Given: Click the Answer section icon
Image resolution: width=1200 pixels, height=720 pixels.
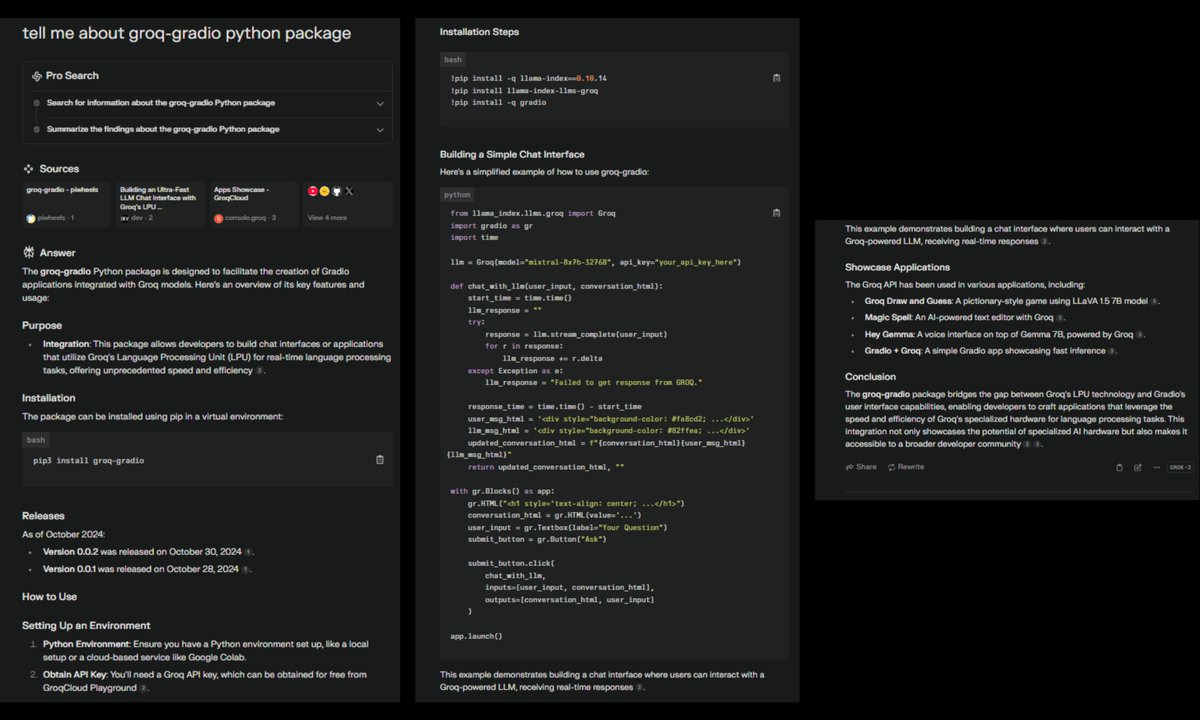Looking at the screenshot, I should coord(28,253).
